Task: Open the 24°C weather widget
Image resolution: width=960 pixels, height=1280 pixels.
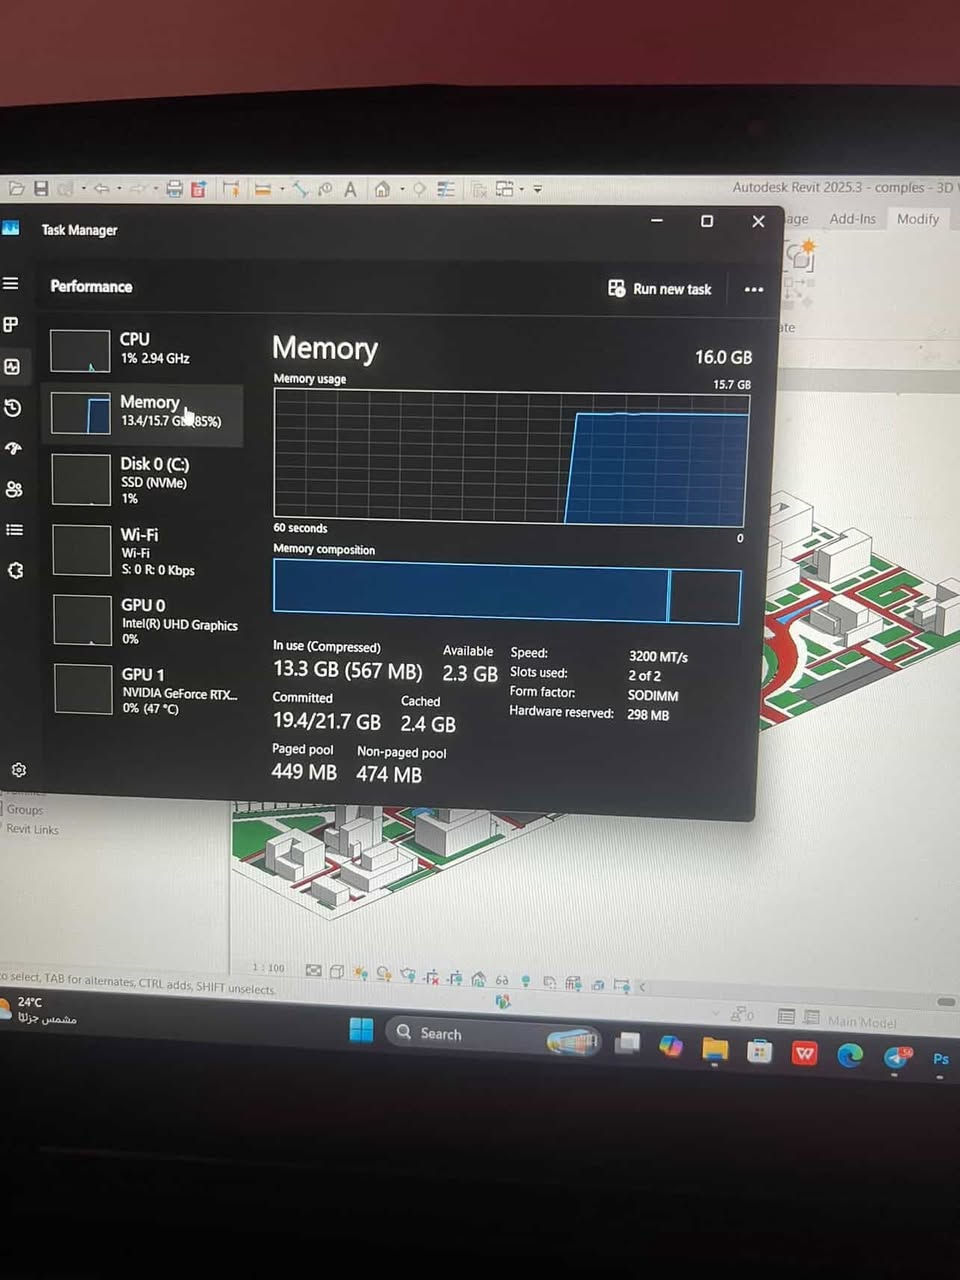Action: tap(38, 1010)
